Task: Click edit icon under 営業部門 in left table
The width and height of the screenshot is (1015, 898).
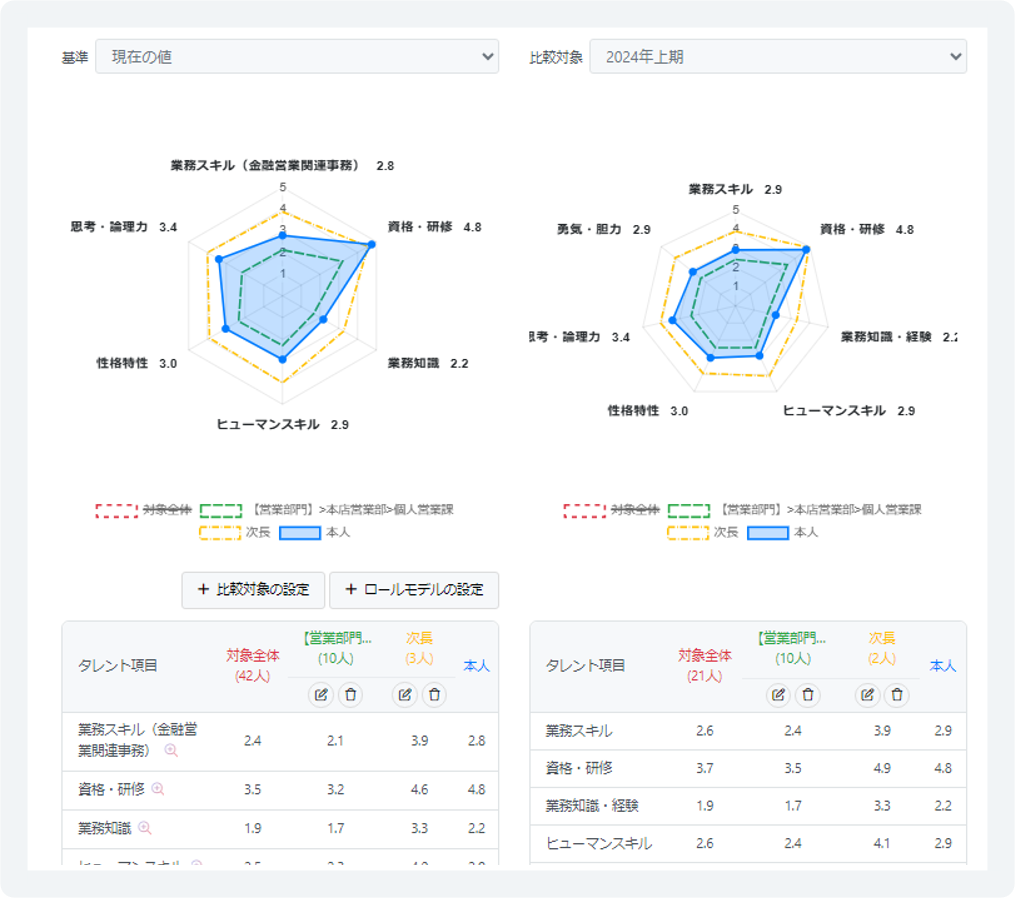Action: 320,695
